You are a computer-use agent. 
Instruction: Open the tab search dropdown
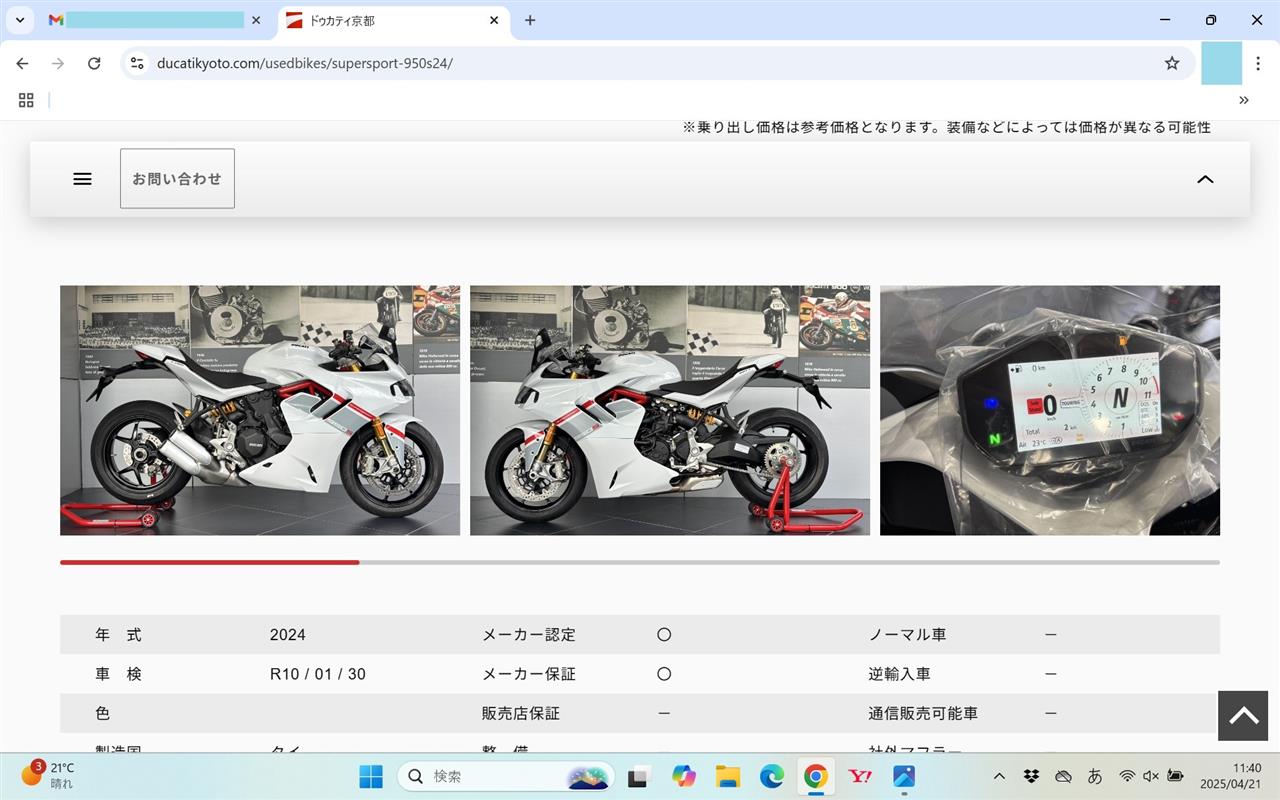point(20,20)
